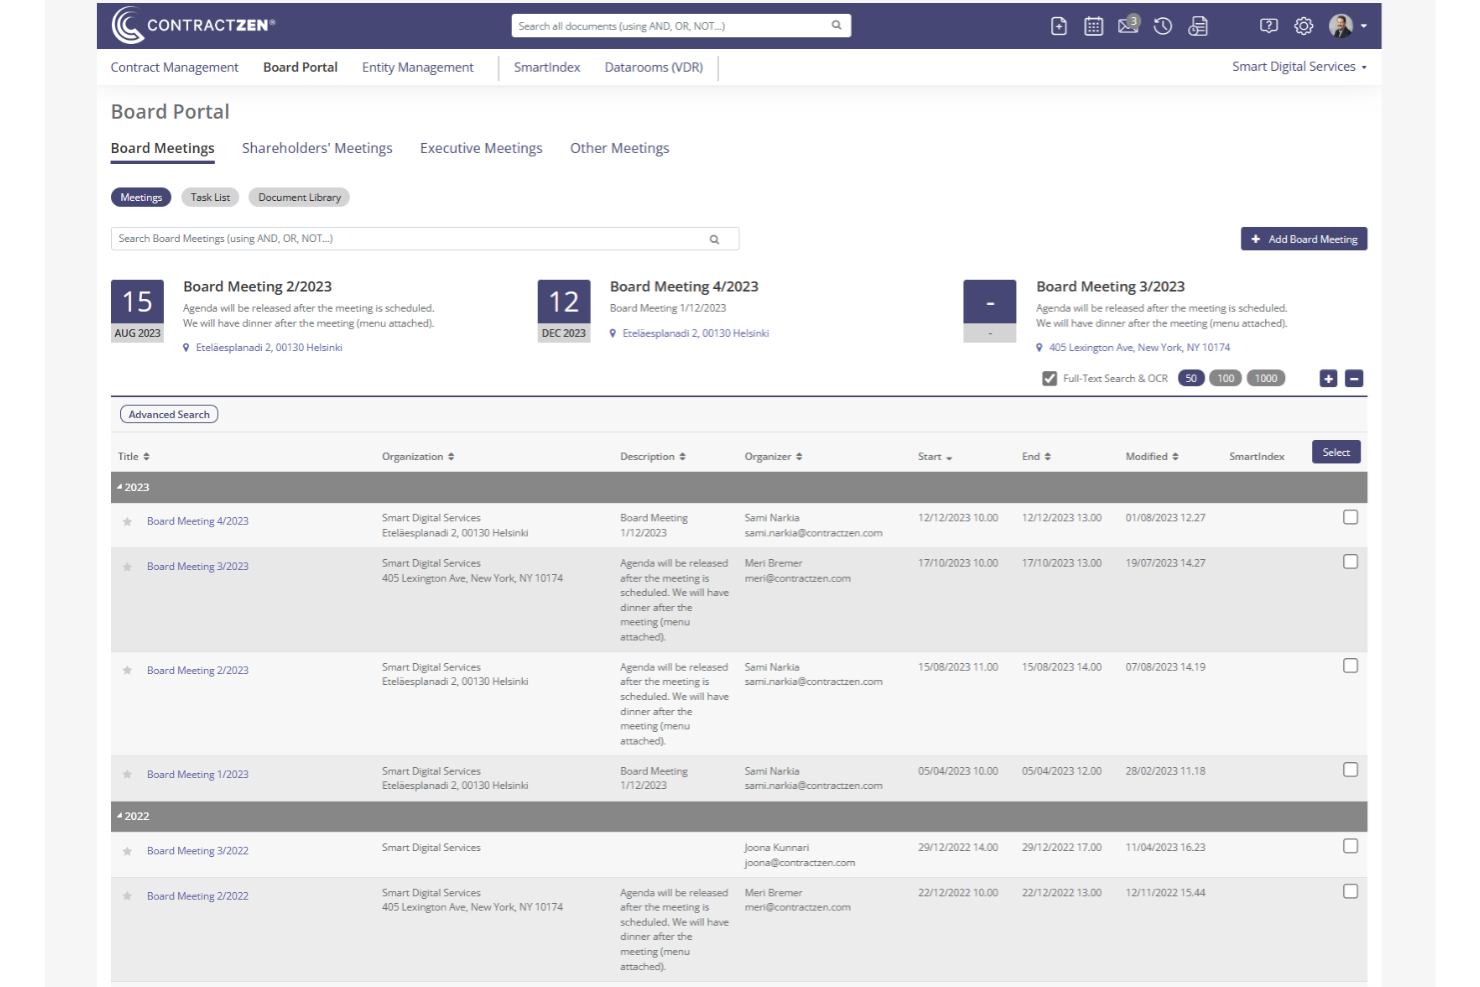The height and width of the screenshot is (987, 1480).
Task: Sort the table by End date
Action: tap(1036, 456)
